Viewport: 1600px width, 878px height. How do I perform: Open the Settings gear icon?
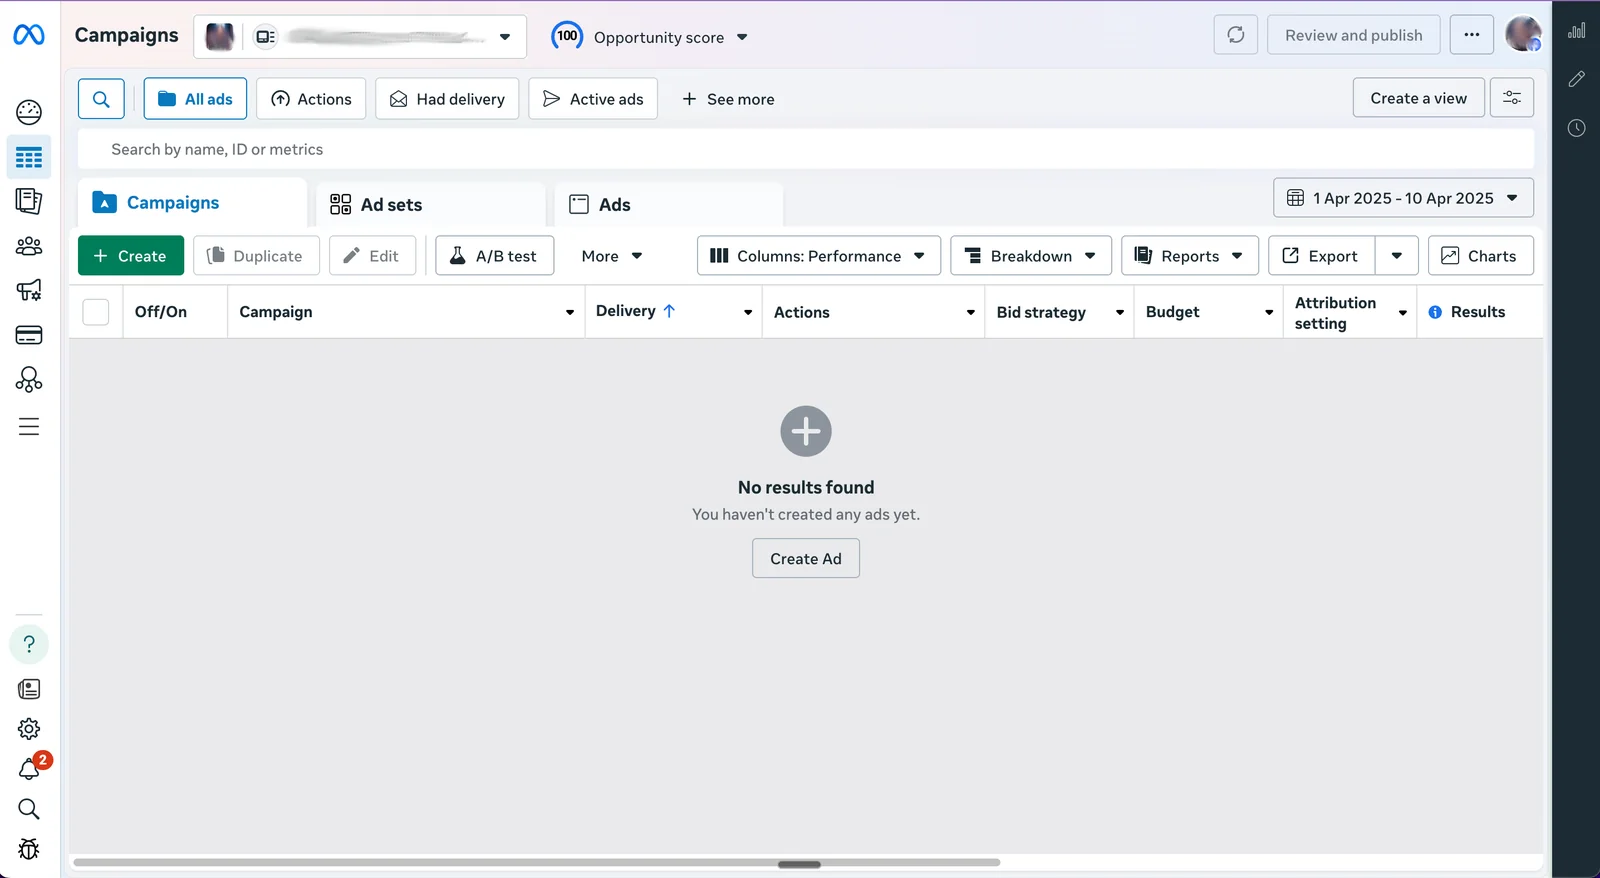pyautogui.click(x=29, y=729)
